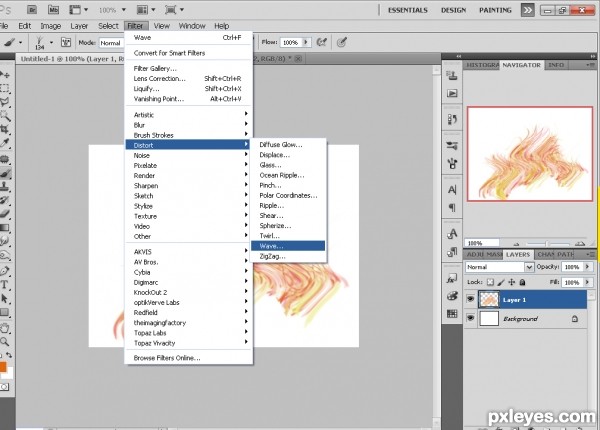
Task: Select the Brush tool in the toolbox
Action: click(x=5, y=173)
